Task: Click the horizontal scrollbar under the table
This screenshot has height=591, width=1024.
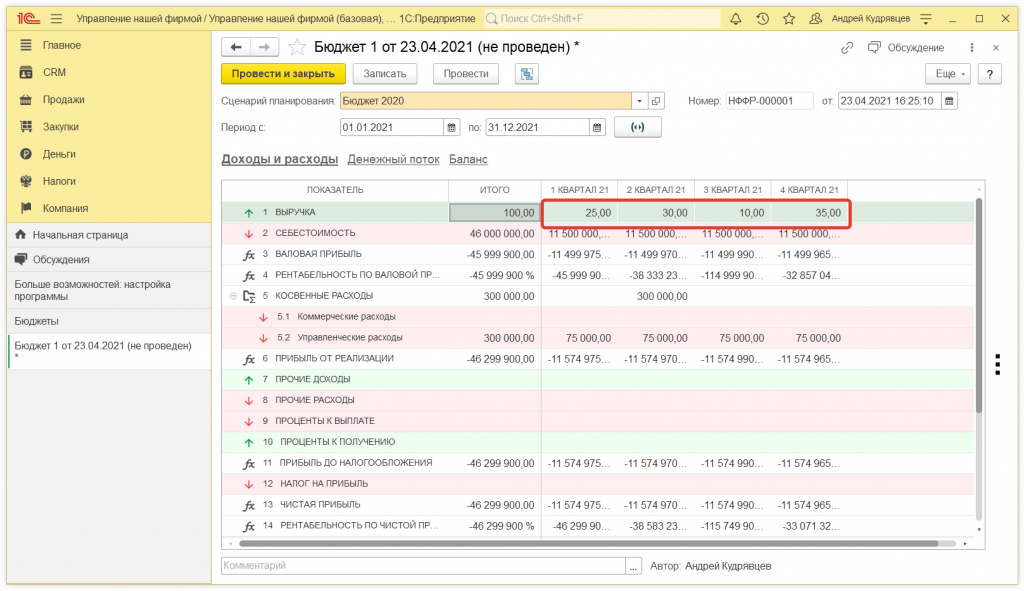Action: pos(590,544)
